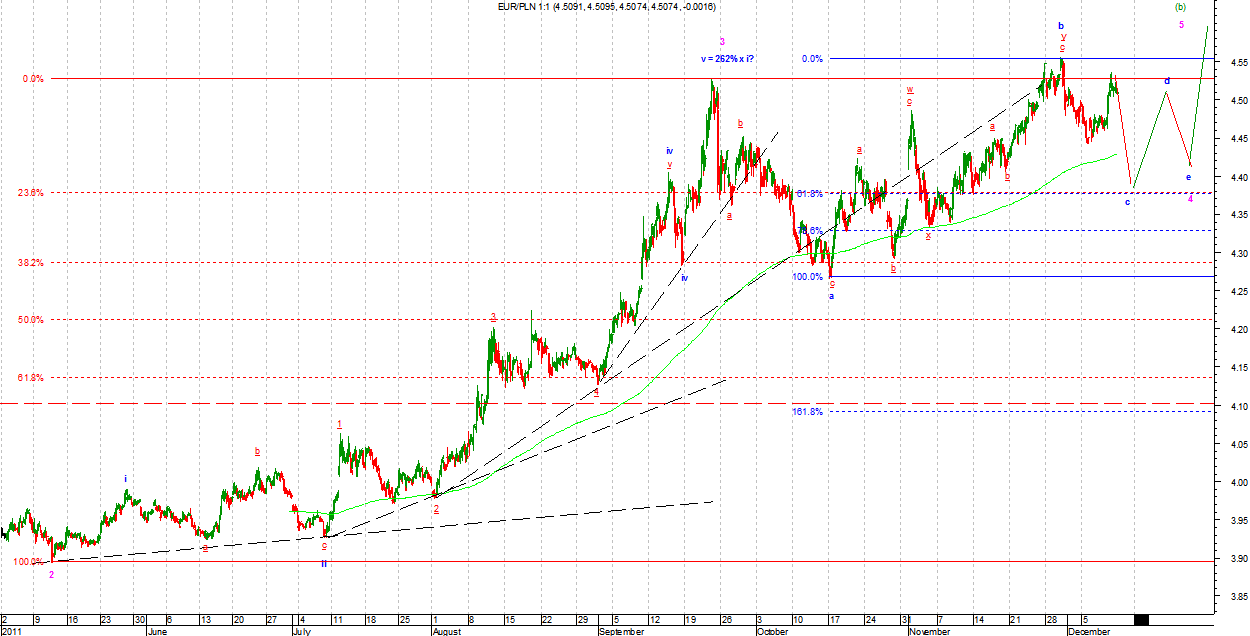Select the green (b) wave label
Image resolution: width=1250 pixels, height=636 pixels.
(1180, 7)
